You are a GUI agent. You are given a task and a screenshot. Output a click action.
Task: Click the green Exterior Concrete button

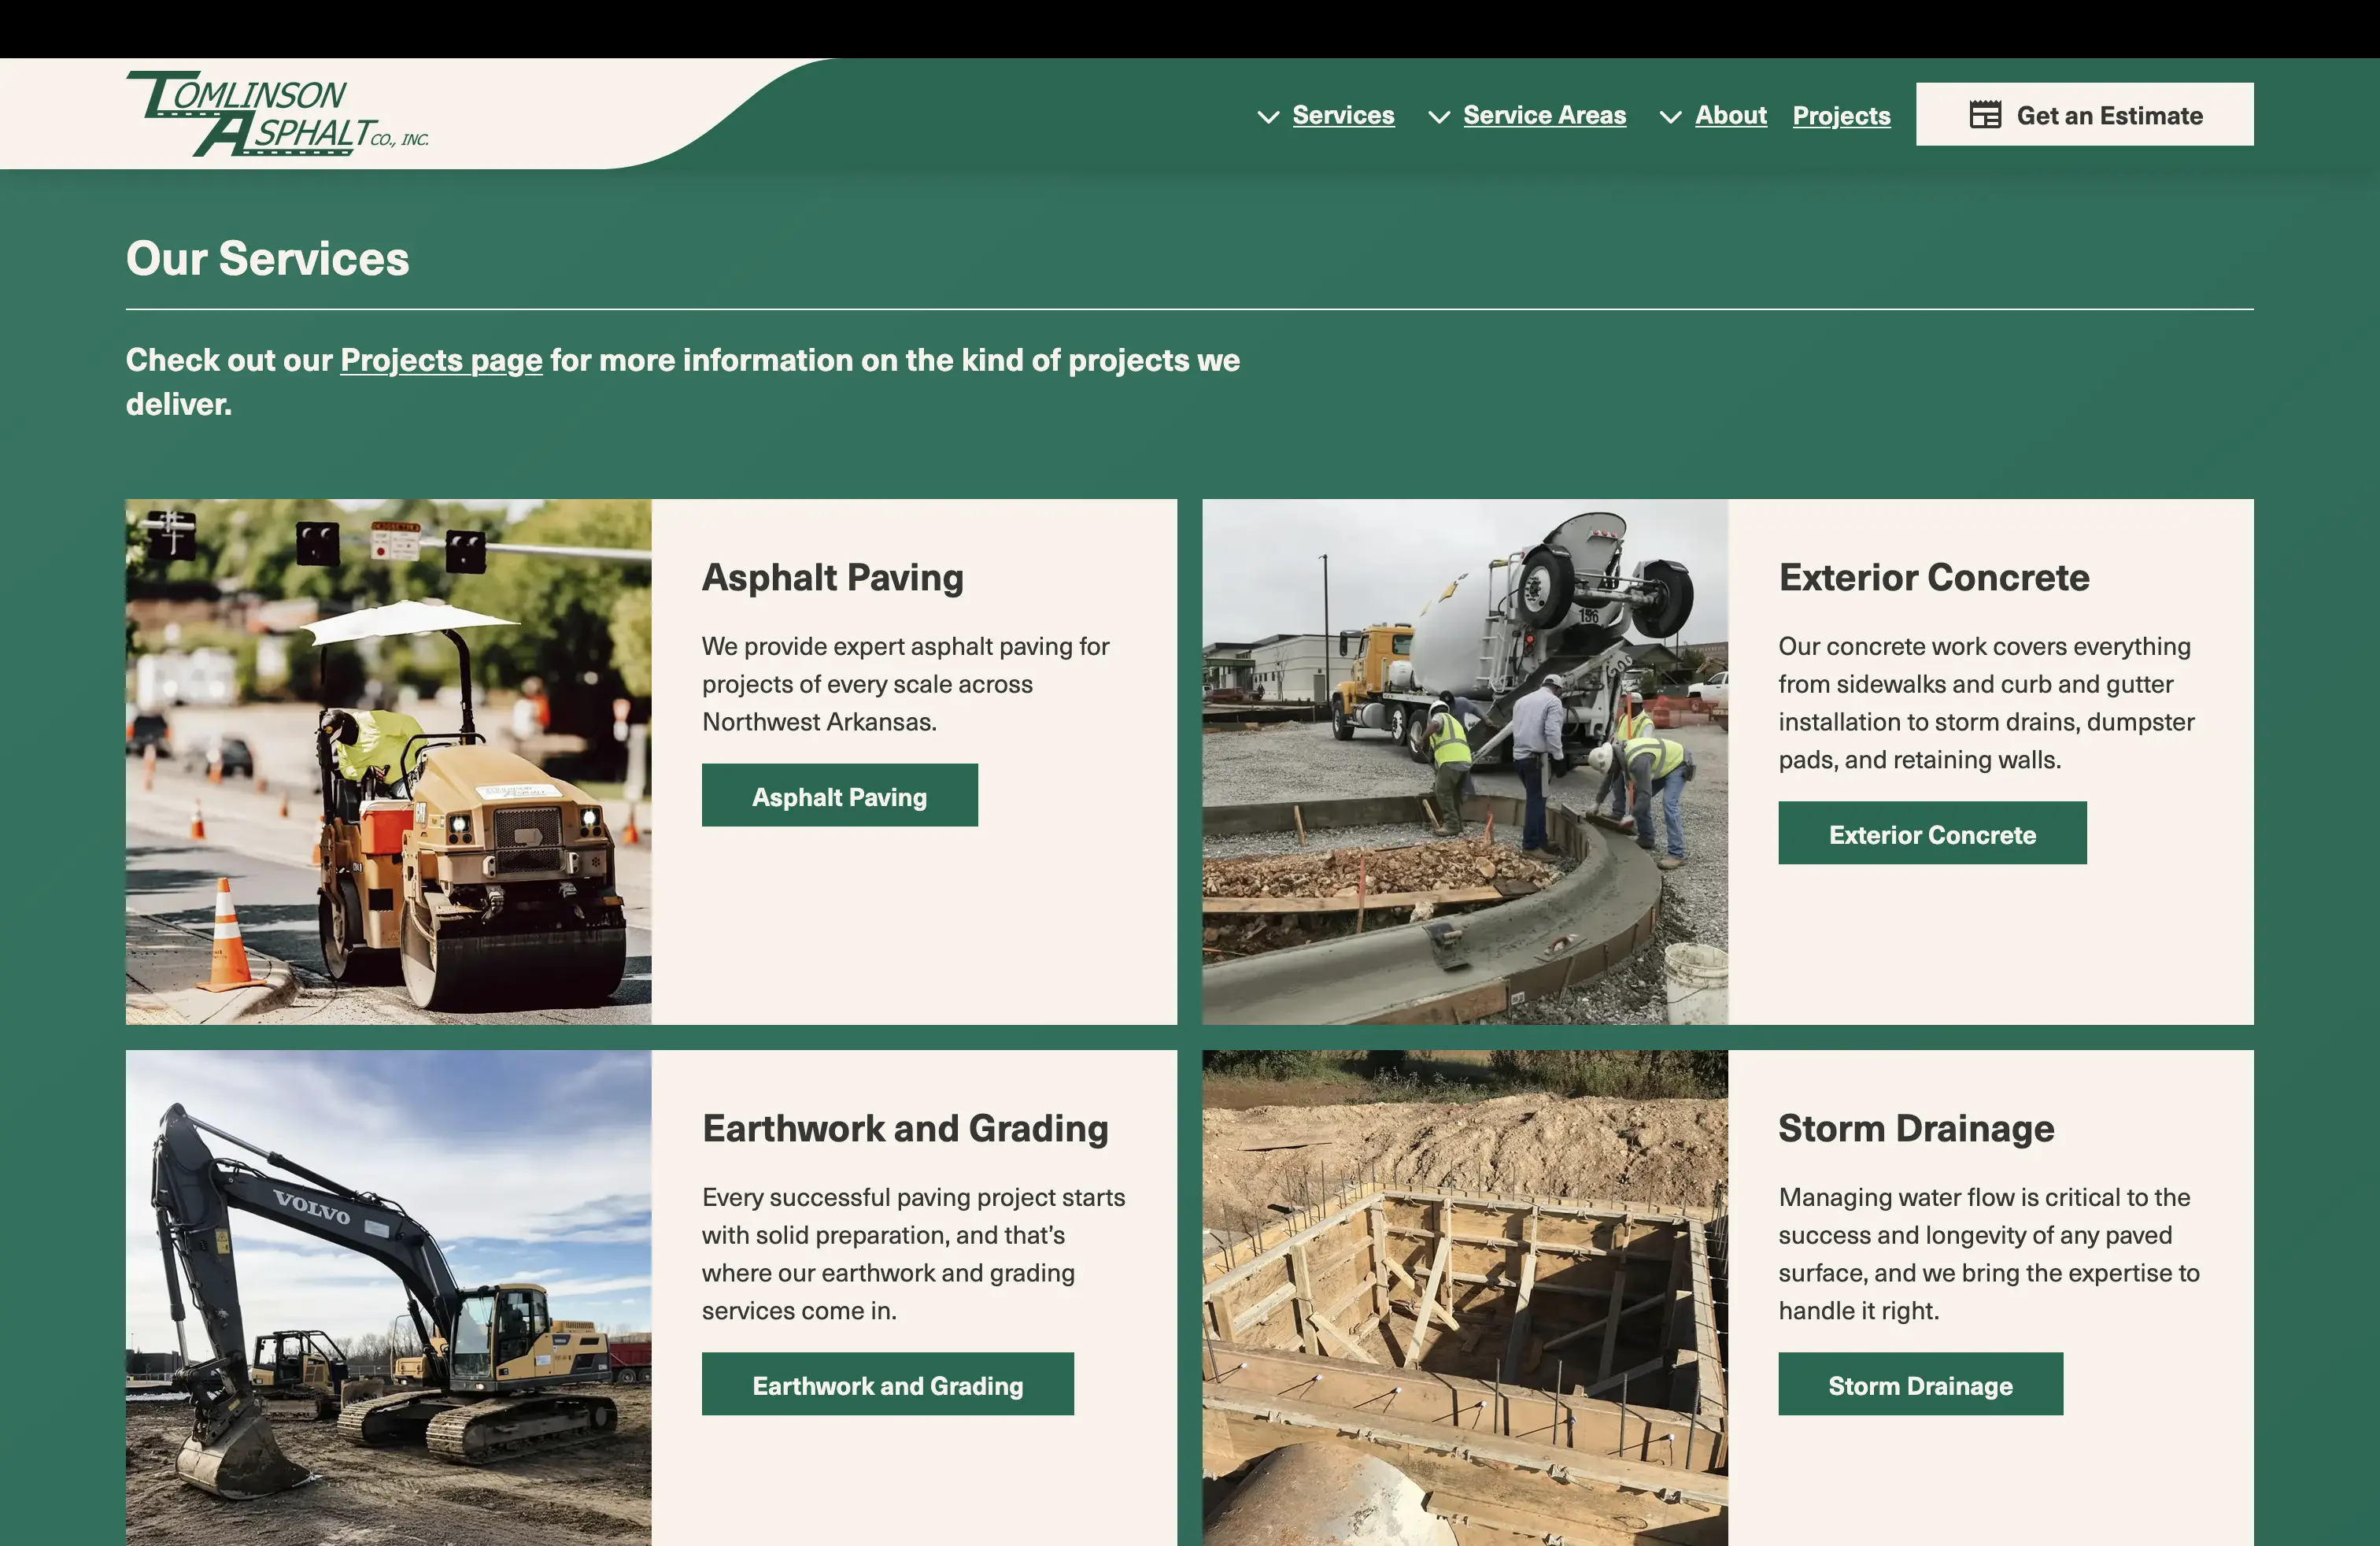1931,833
